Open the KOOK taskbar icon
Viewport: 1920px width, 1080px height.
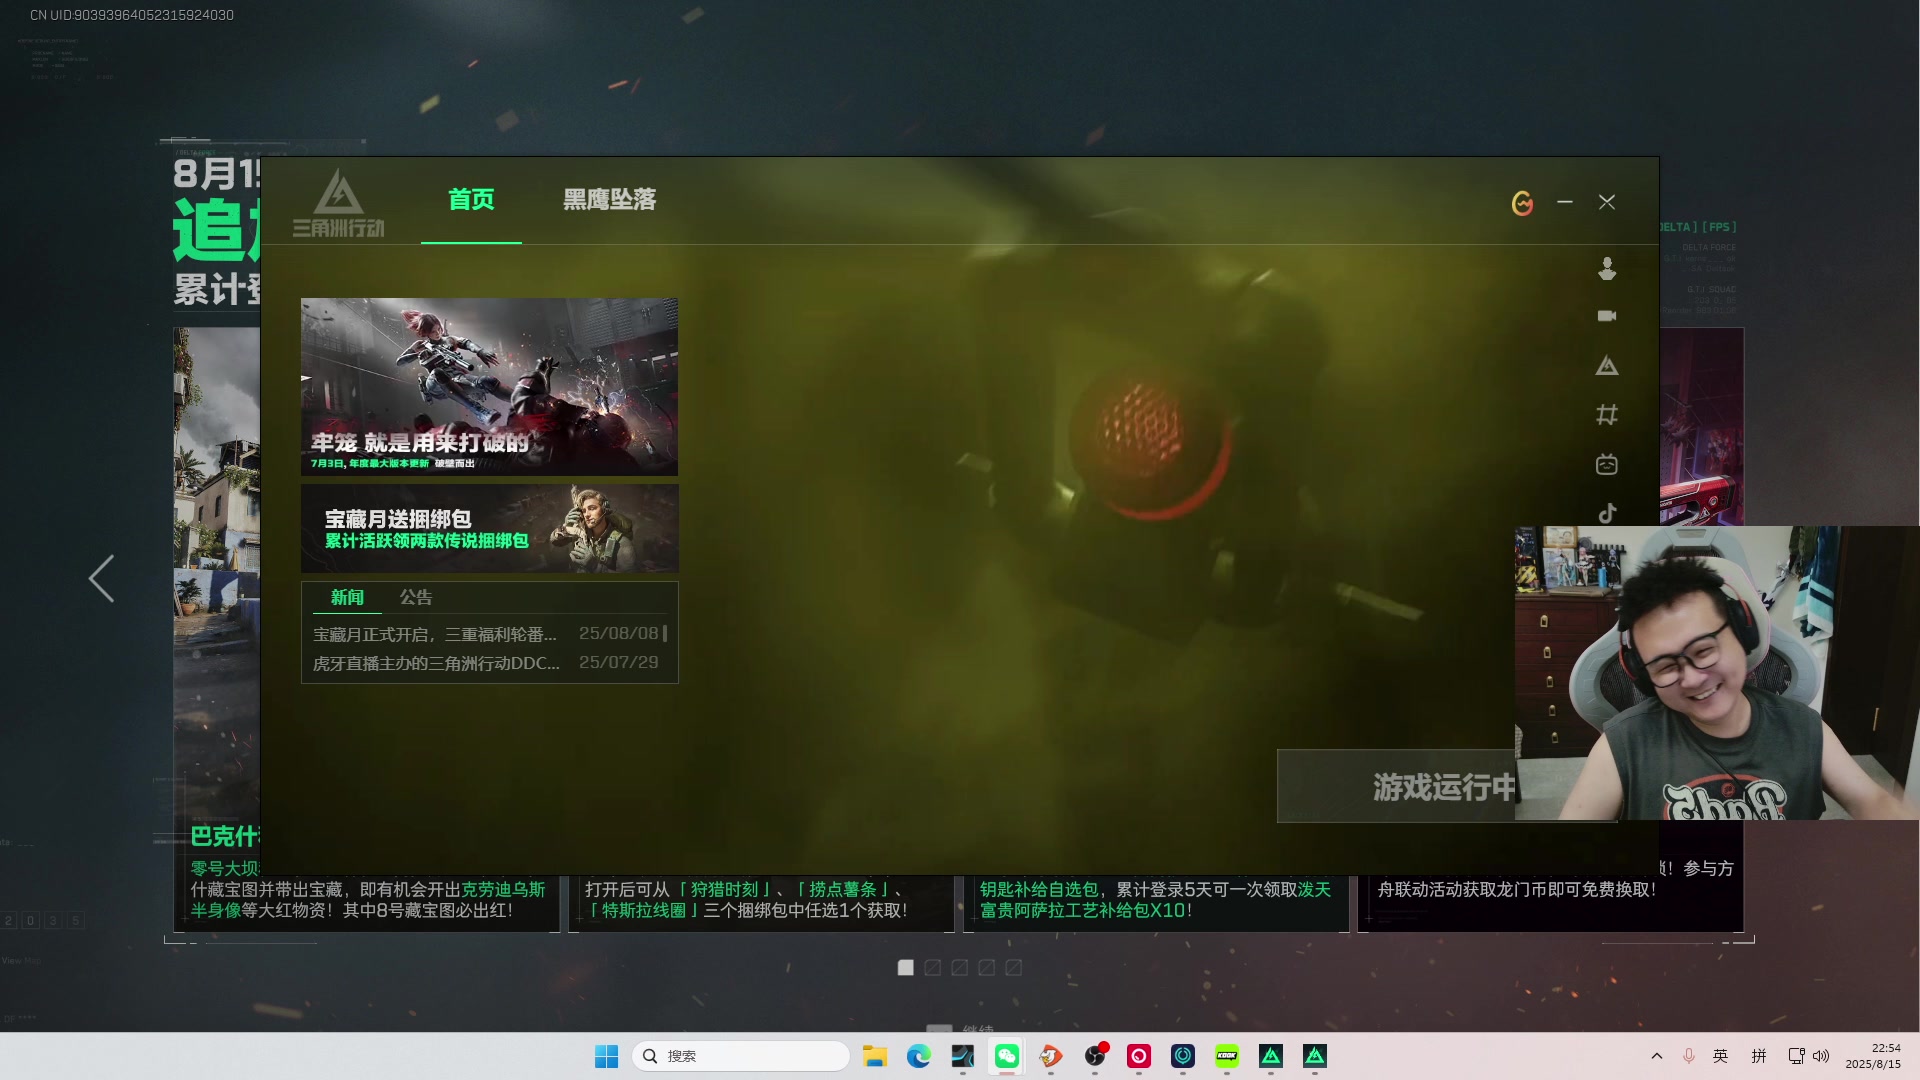[1227, 1056]
